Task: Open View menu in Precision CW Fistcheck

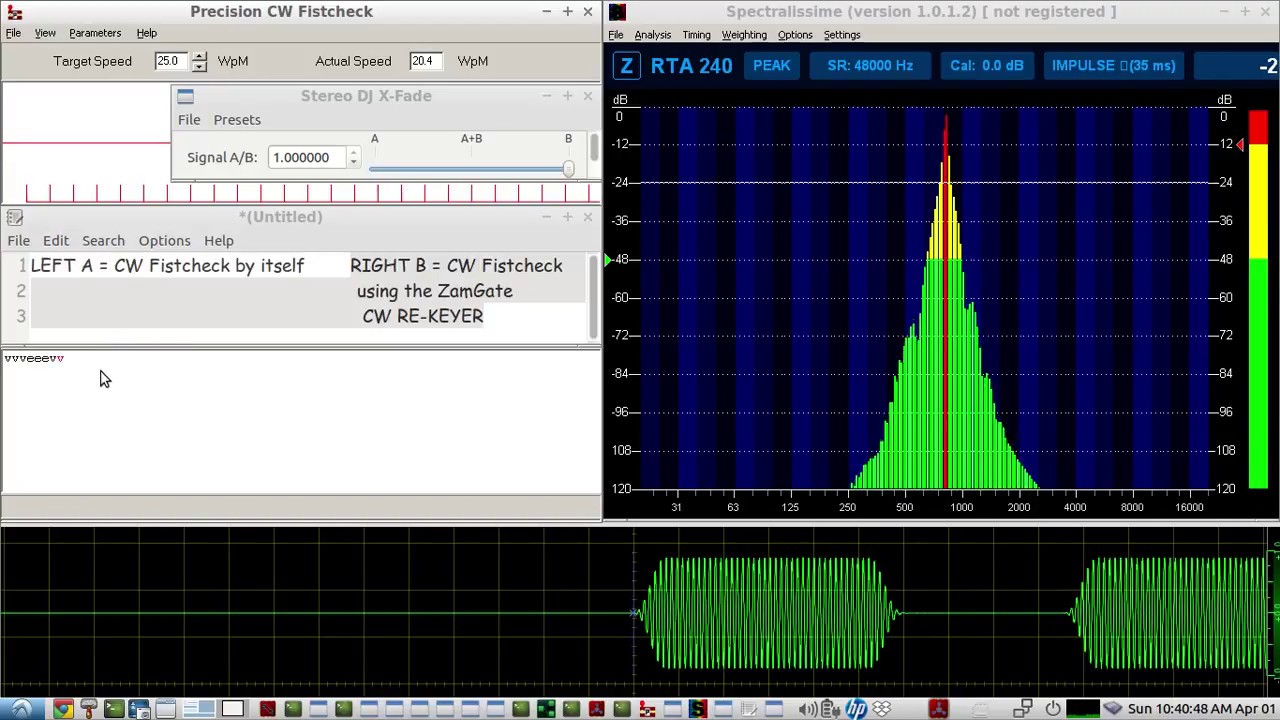Action: pos(45,33)
